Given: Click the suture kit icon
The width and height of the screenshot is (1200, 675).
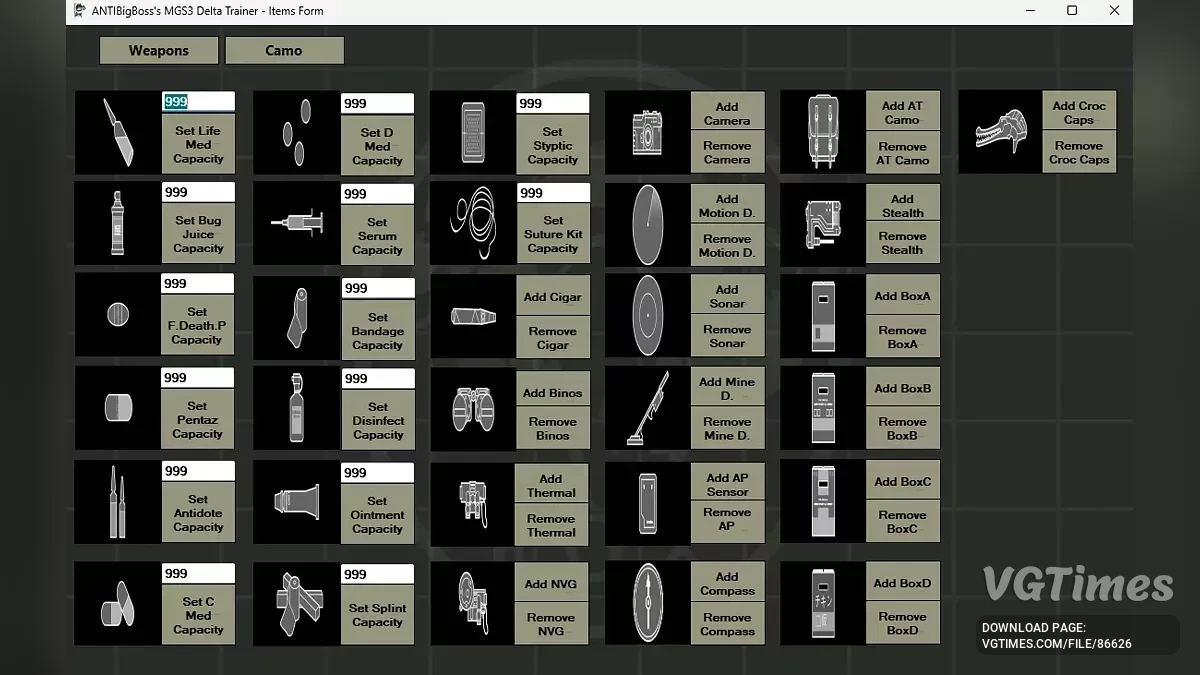Looking at the screenshot, I should click(x=472, y=222).
